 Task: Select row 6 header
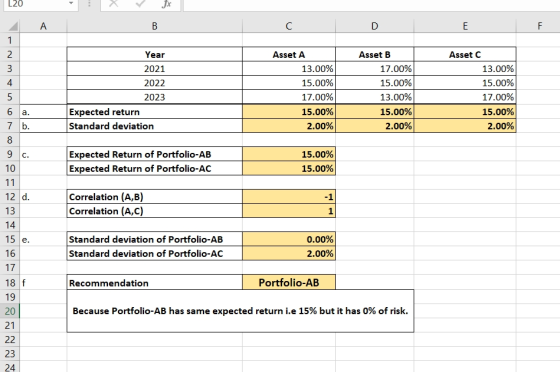10,111
